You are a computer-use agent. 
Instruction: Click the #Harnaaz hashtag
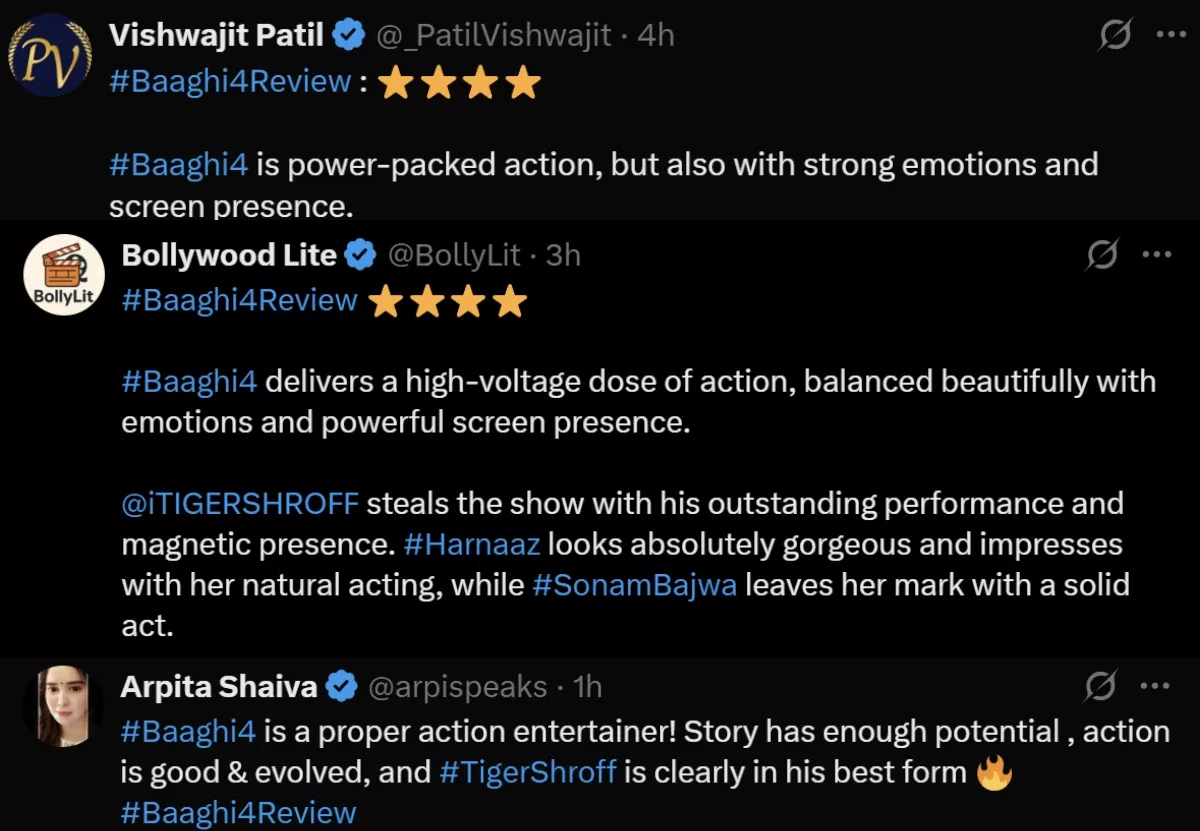(471, 545)
